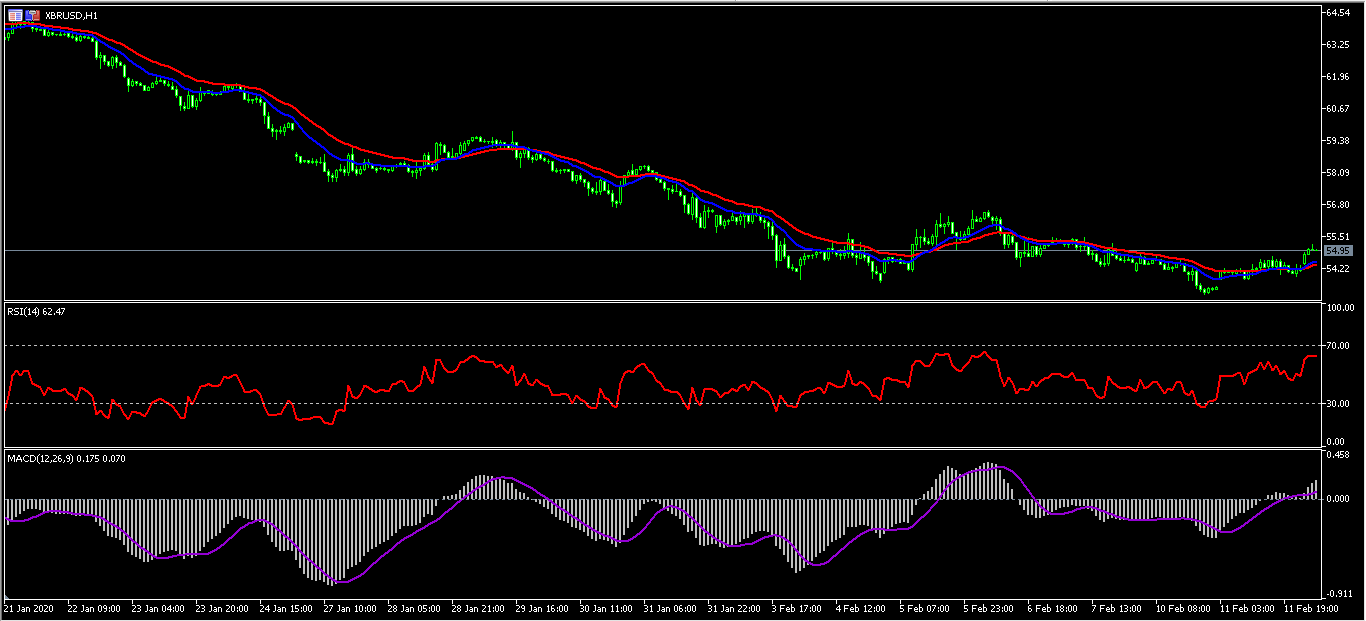Click the MACD(12,26,9) indicator label
Screen dimensions: 1366x621
(x=66, y=458)
